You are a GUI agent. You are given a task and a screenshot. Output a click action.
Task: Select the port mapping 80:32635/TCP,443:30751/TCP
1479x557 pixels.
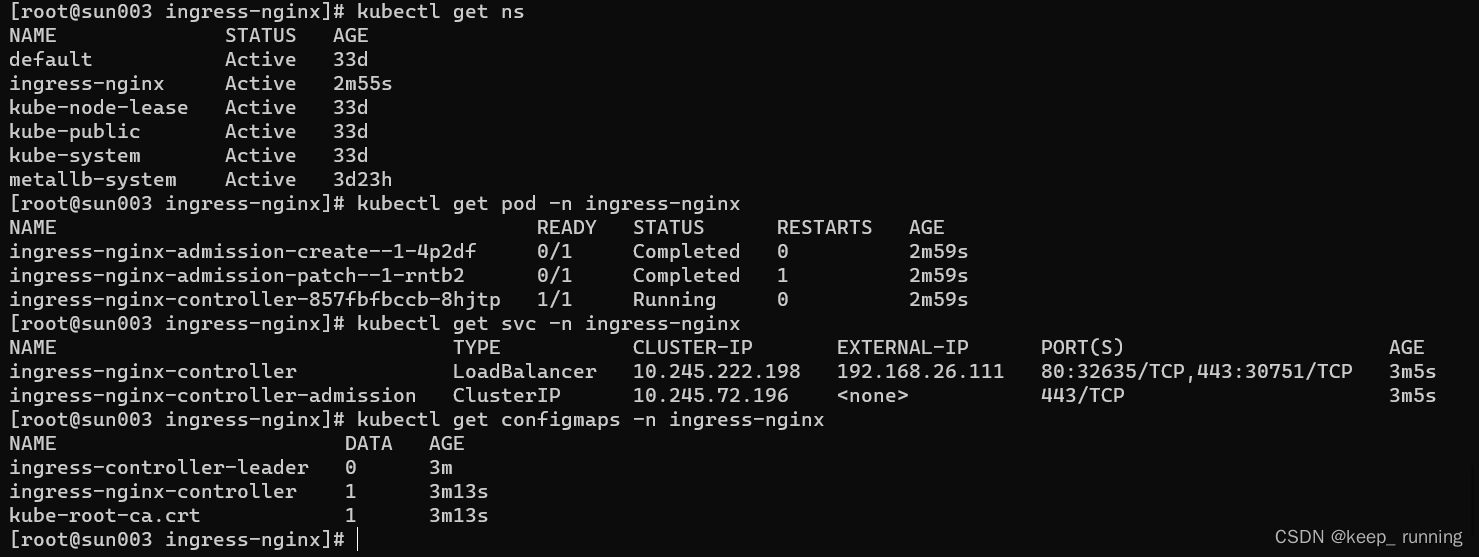pos(1196,372)
